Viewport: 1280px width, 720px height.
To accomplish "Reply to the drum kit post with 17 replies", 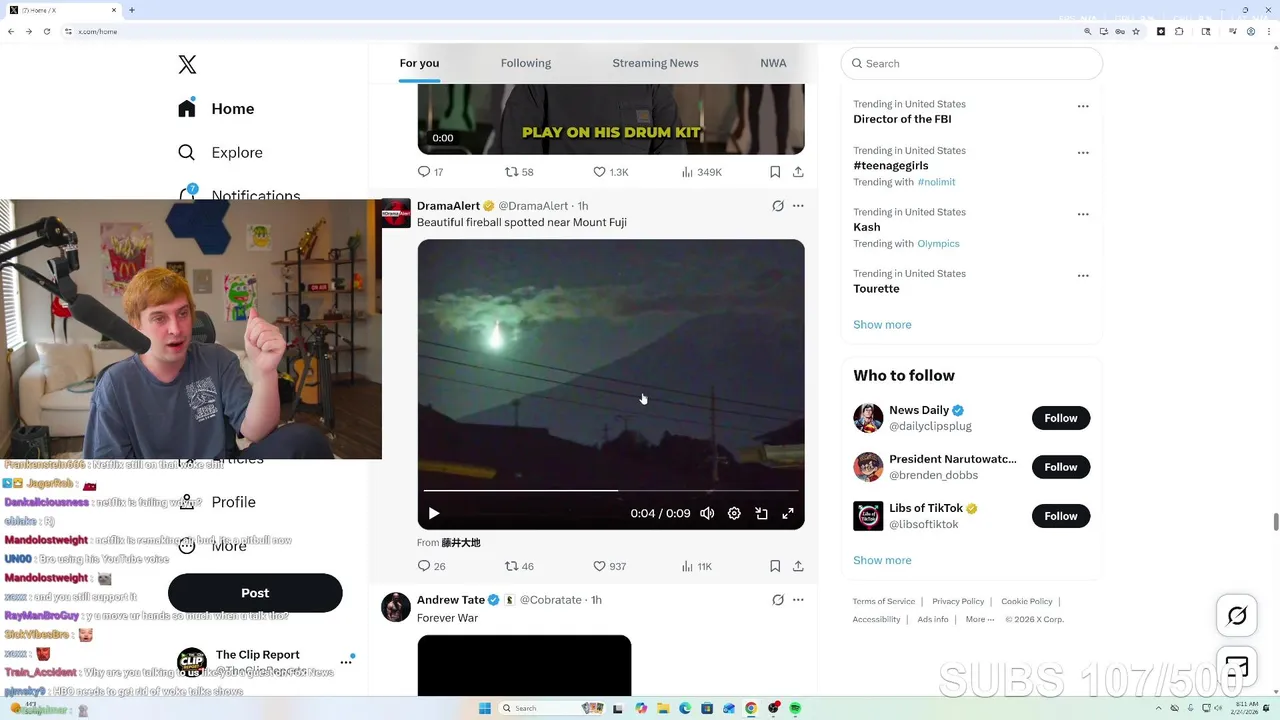I will [430, 172].
